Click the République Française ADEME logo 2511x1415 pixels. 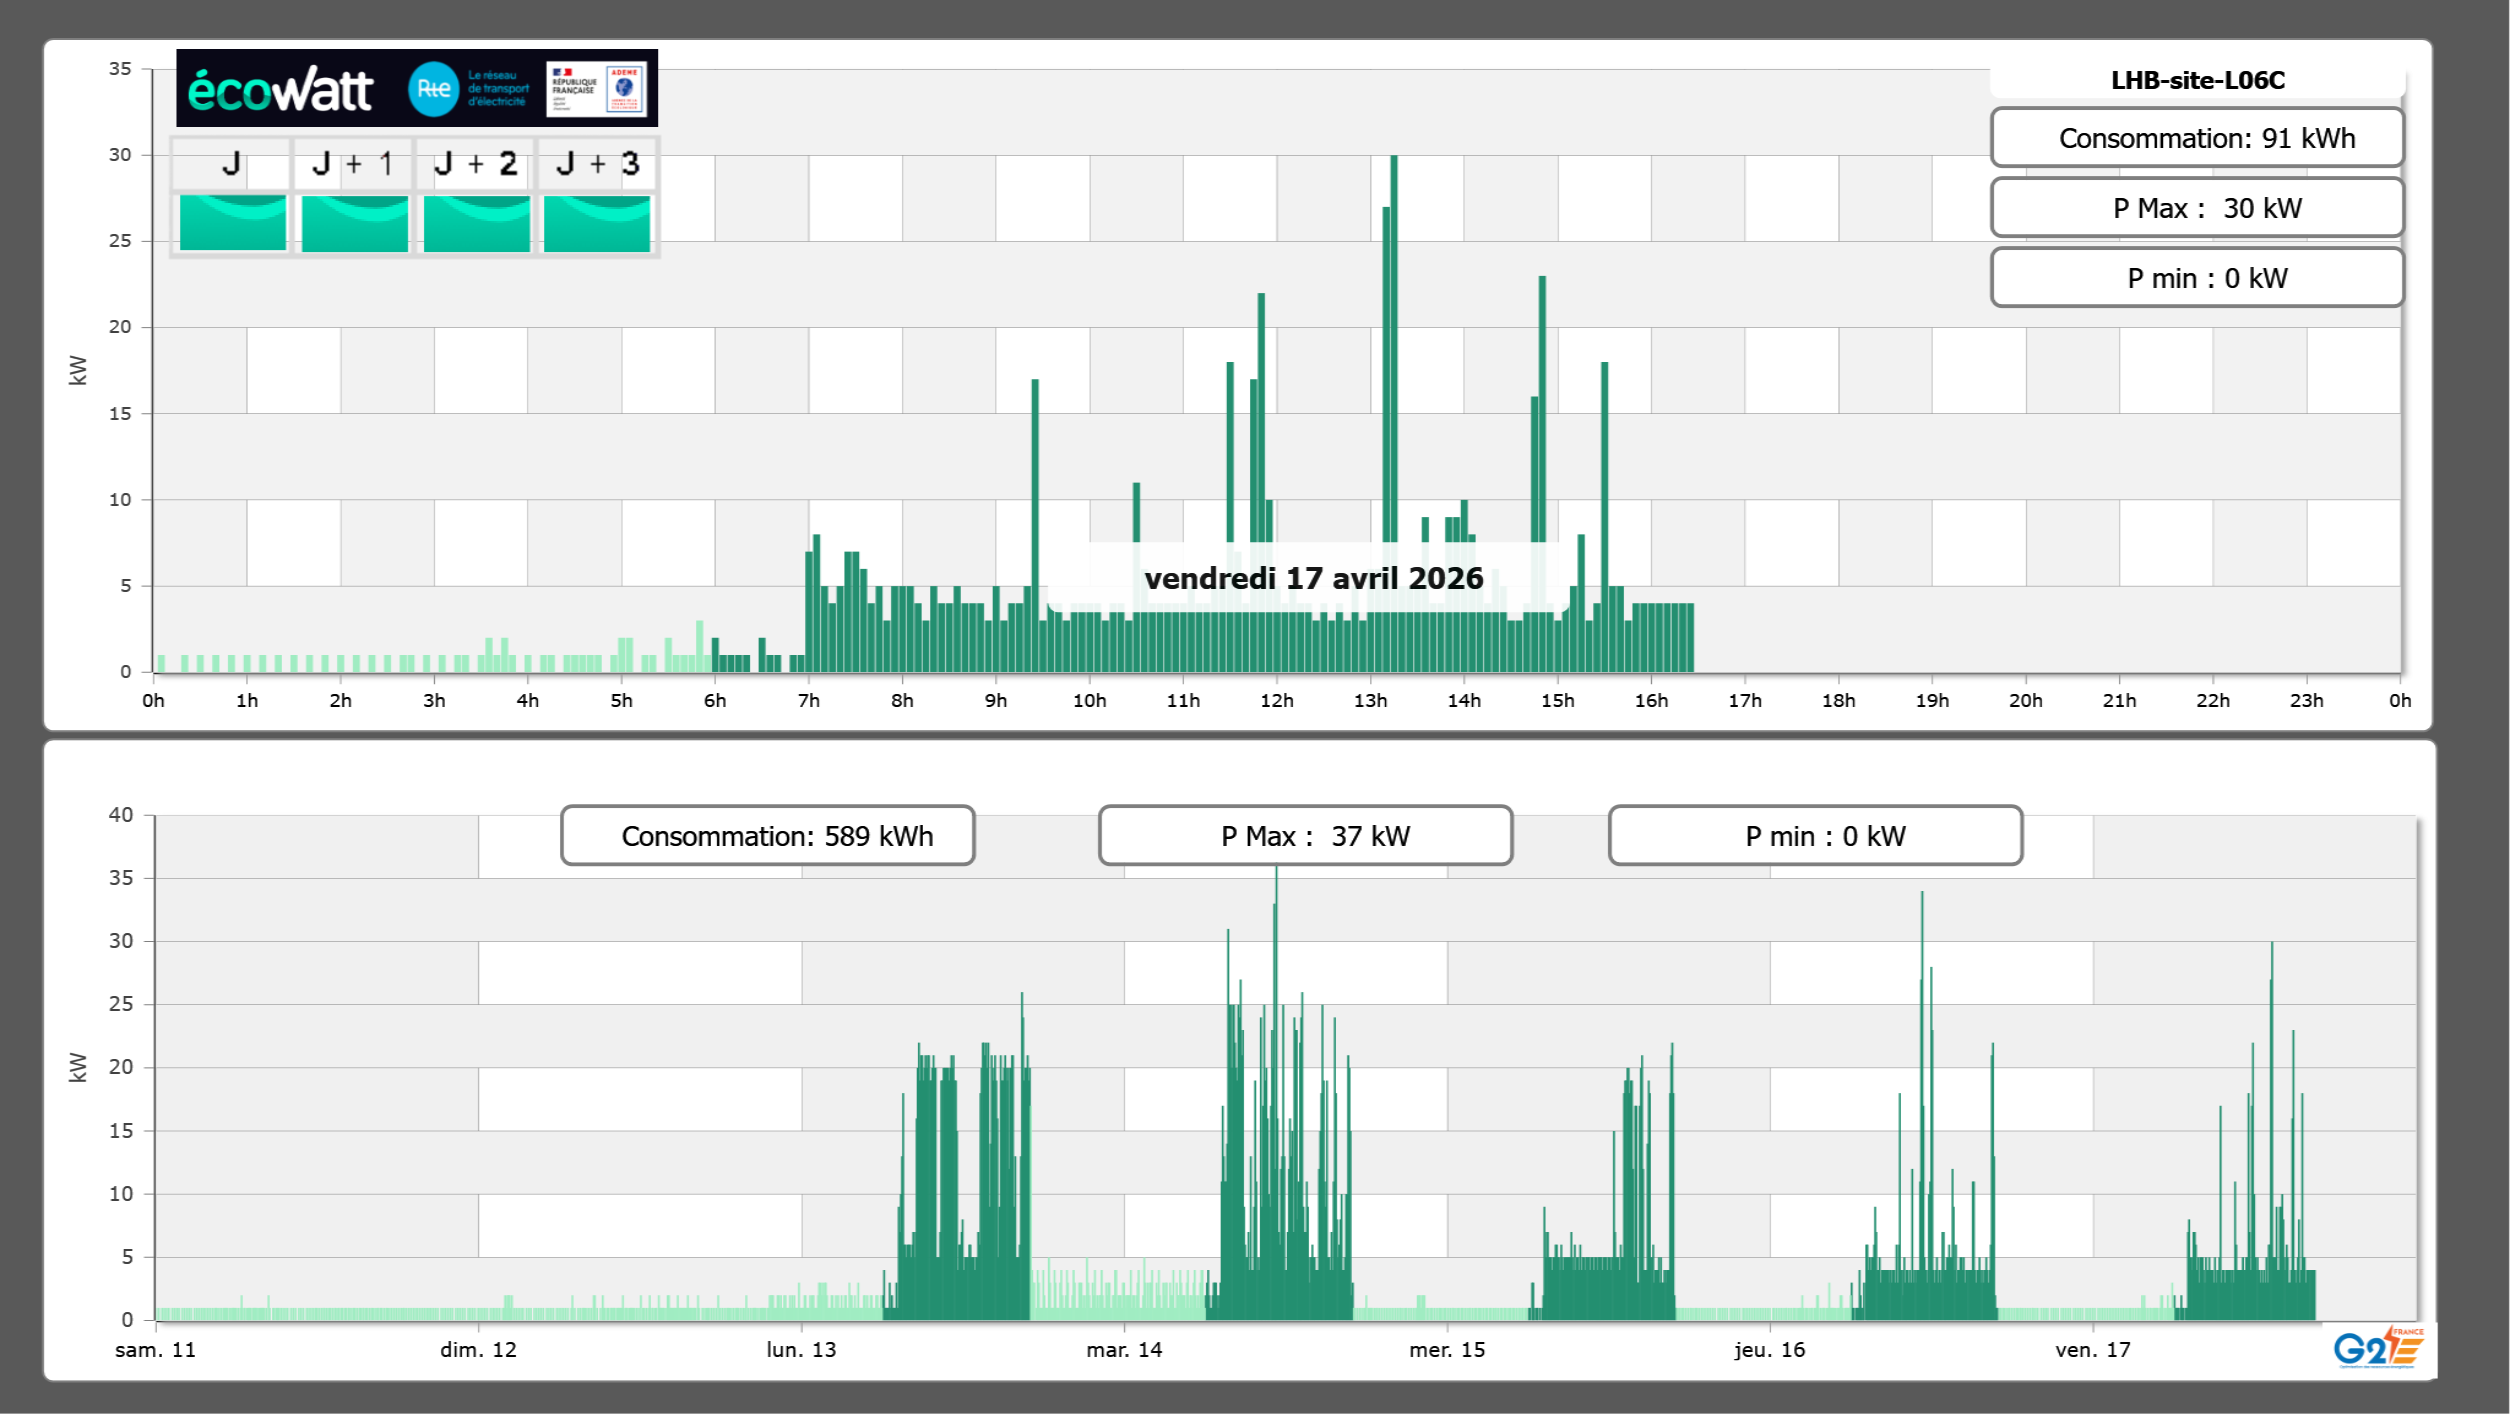tap(597, 89)
